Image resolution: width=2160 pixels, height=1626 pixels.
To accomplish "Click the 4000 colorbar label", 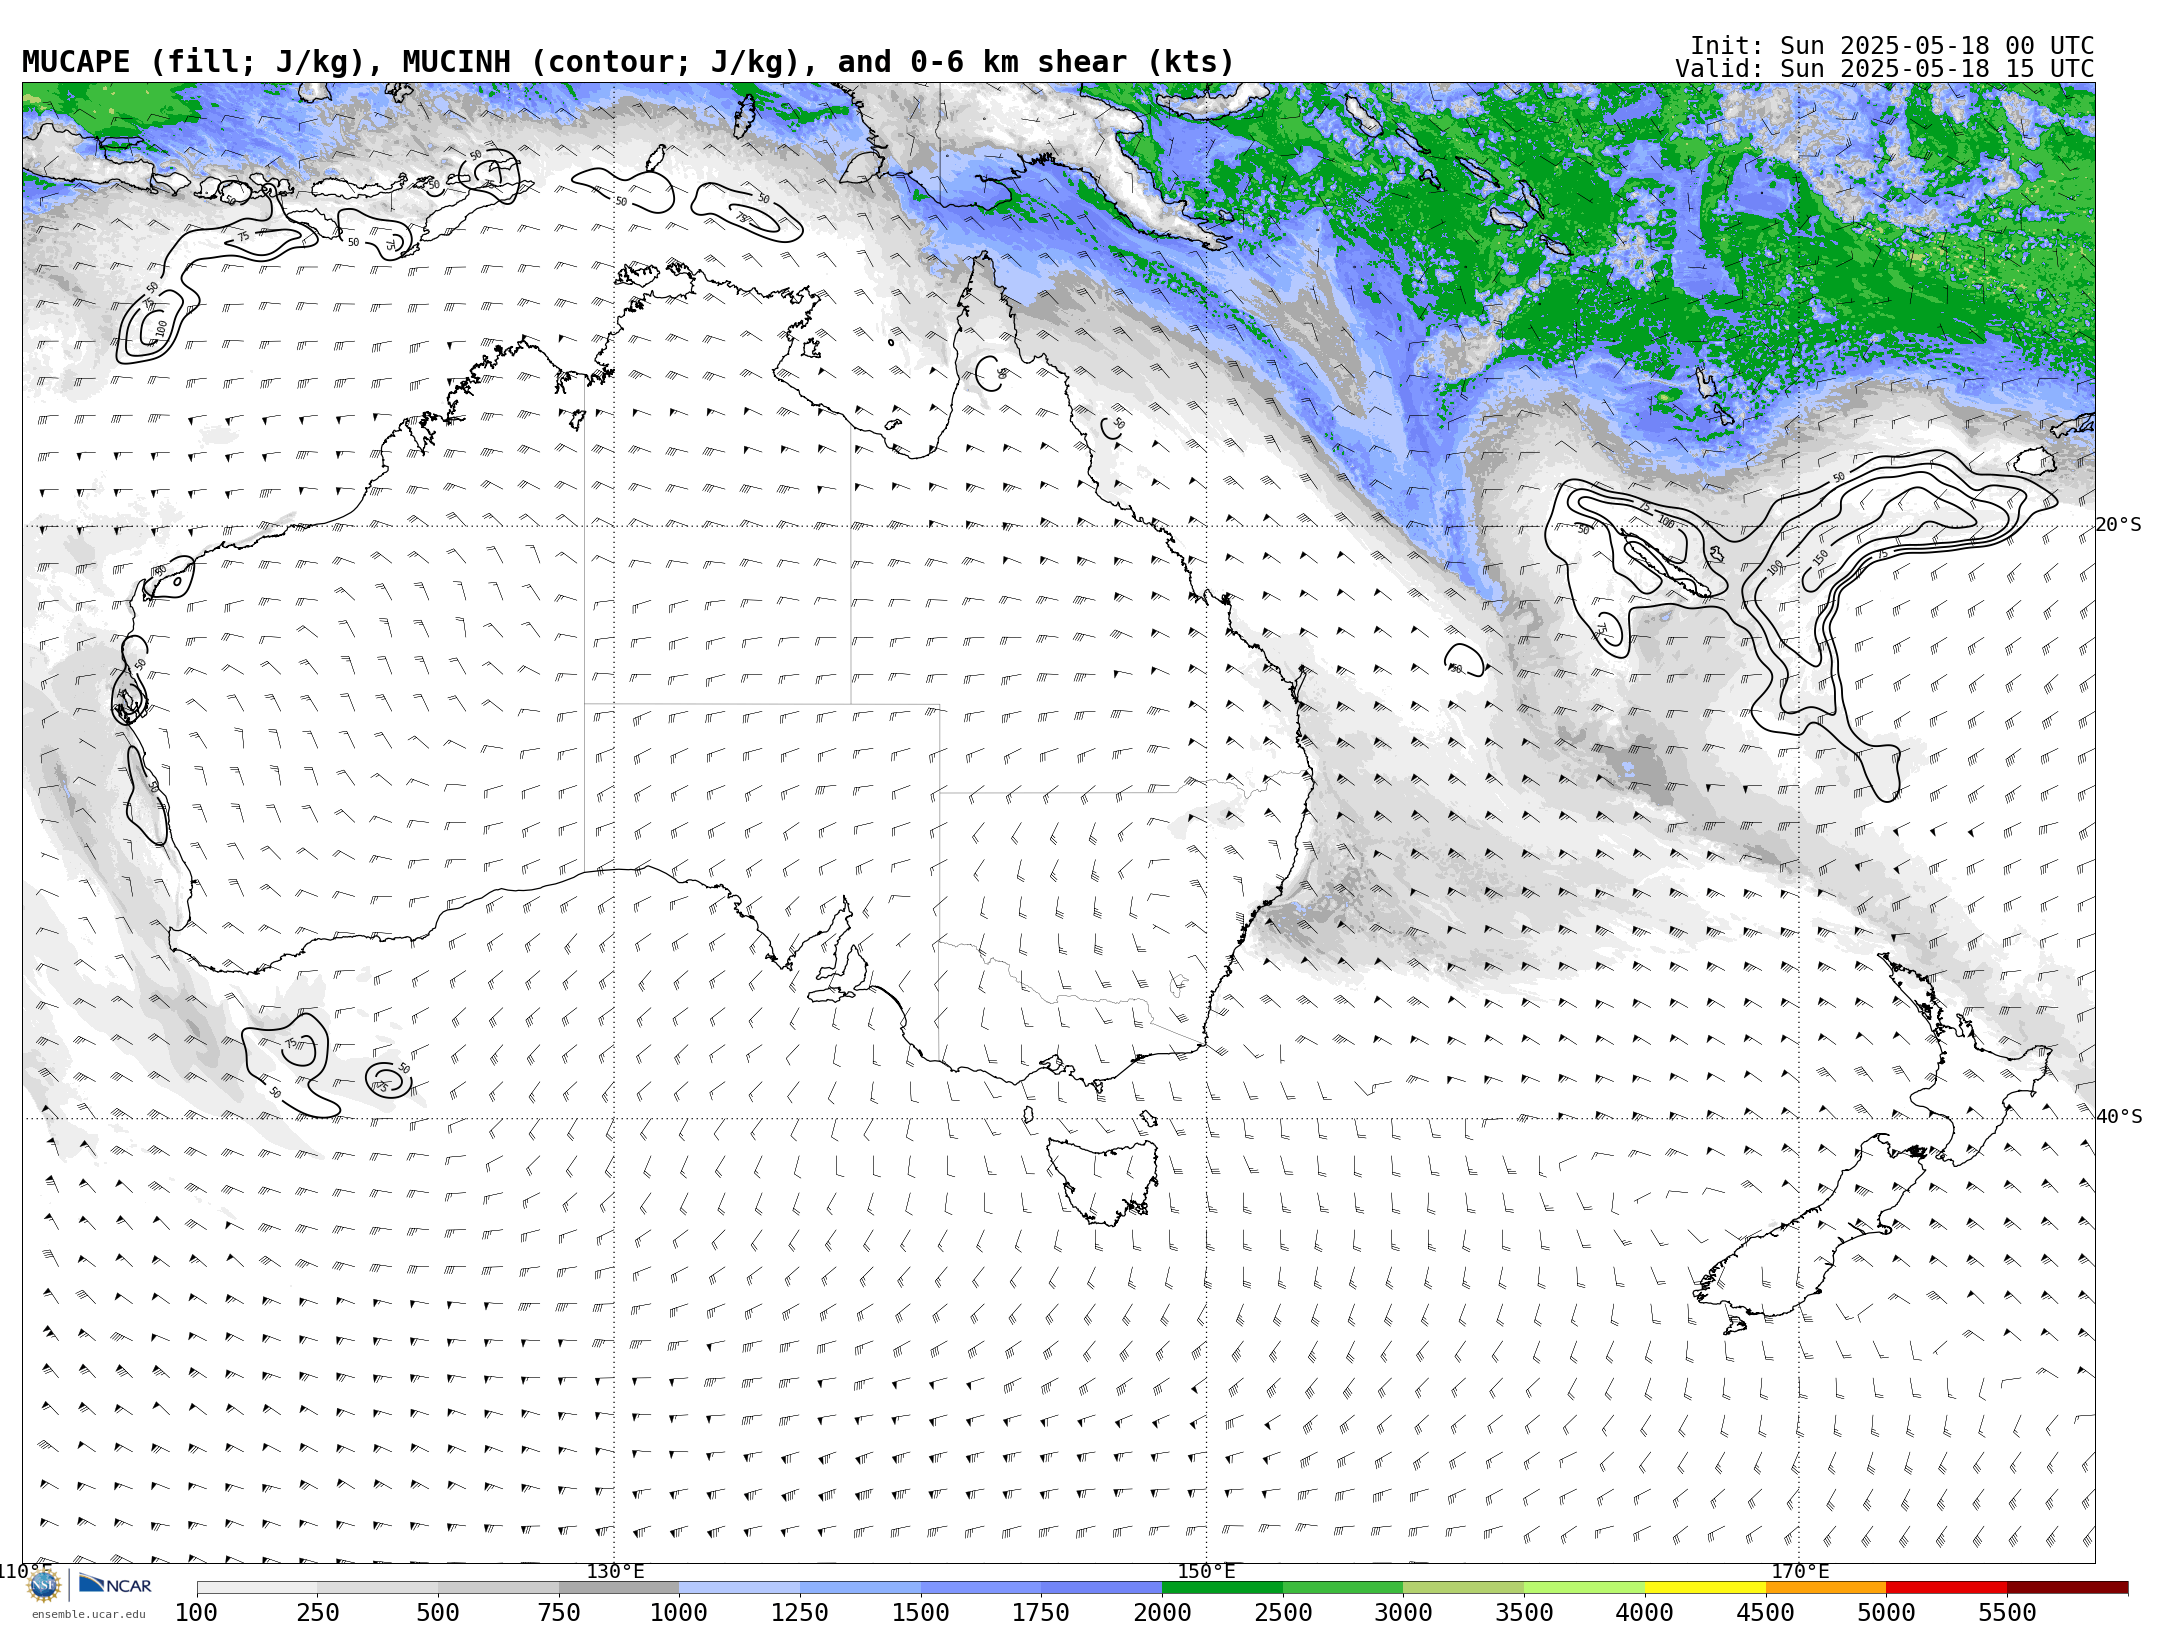I will pos(1645,1612).
